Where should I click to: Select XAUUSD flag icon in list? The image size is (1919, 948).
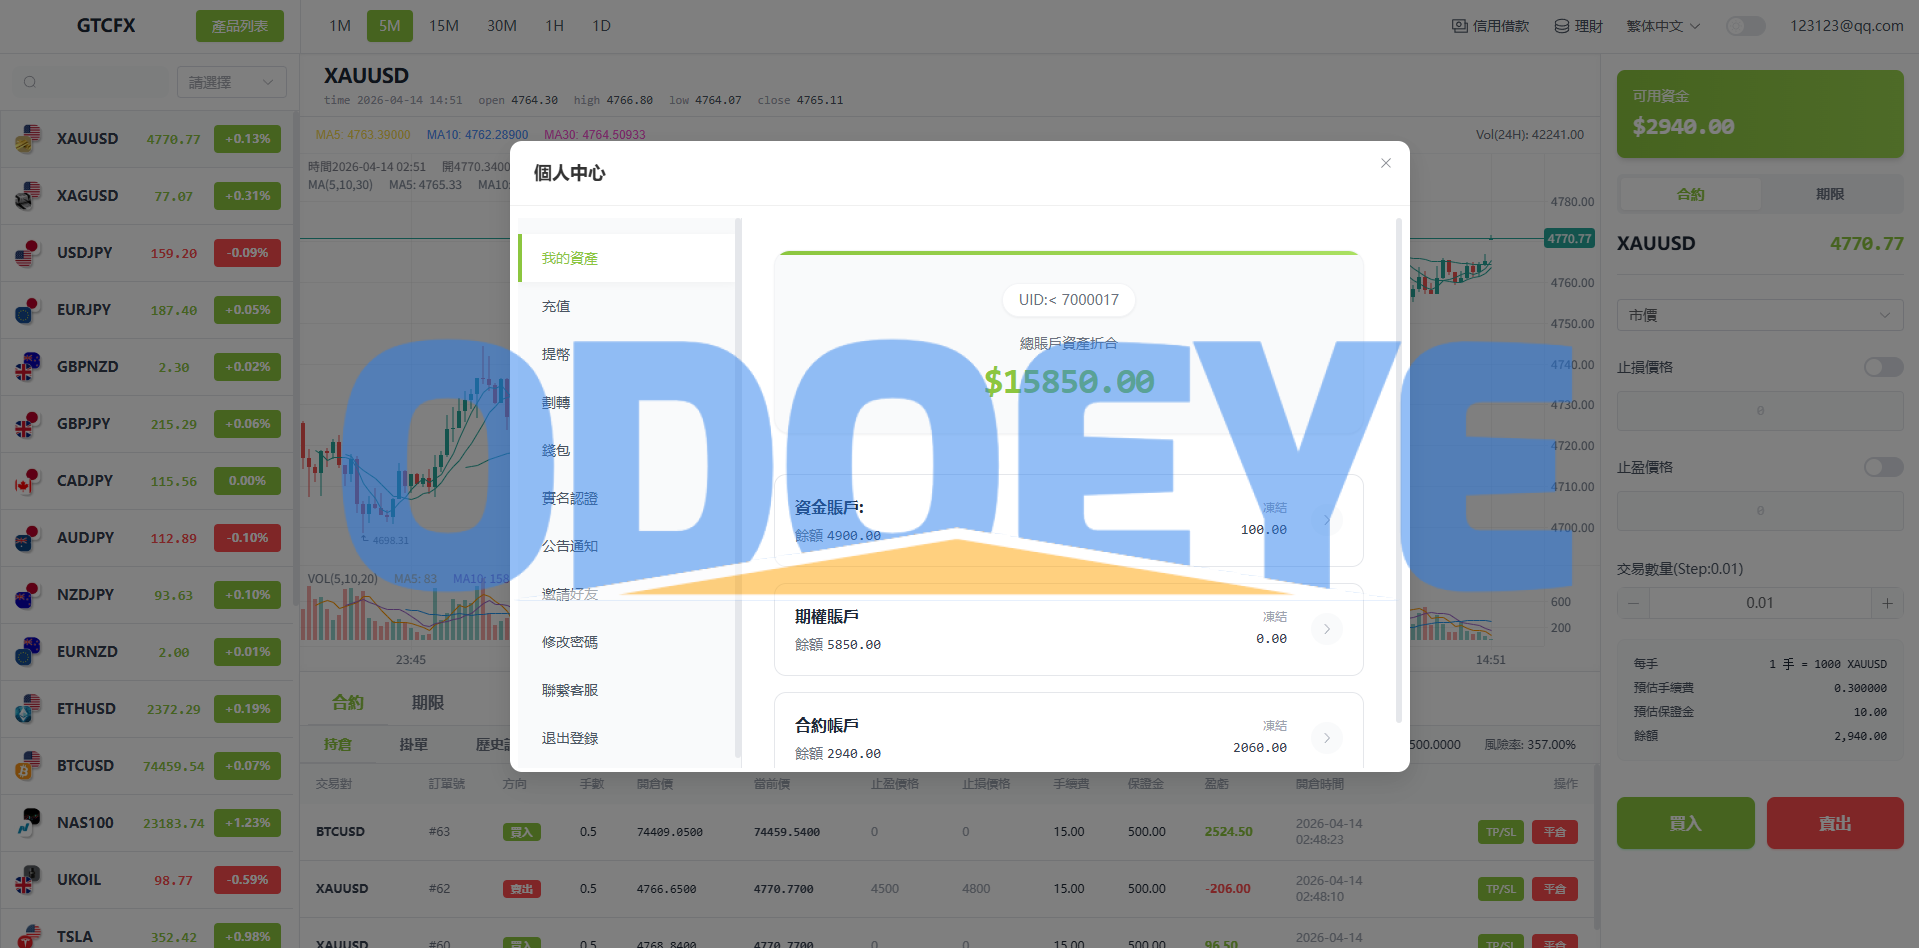(28, 139)
